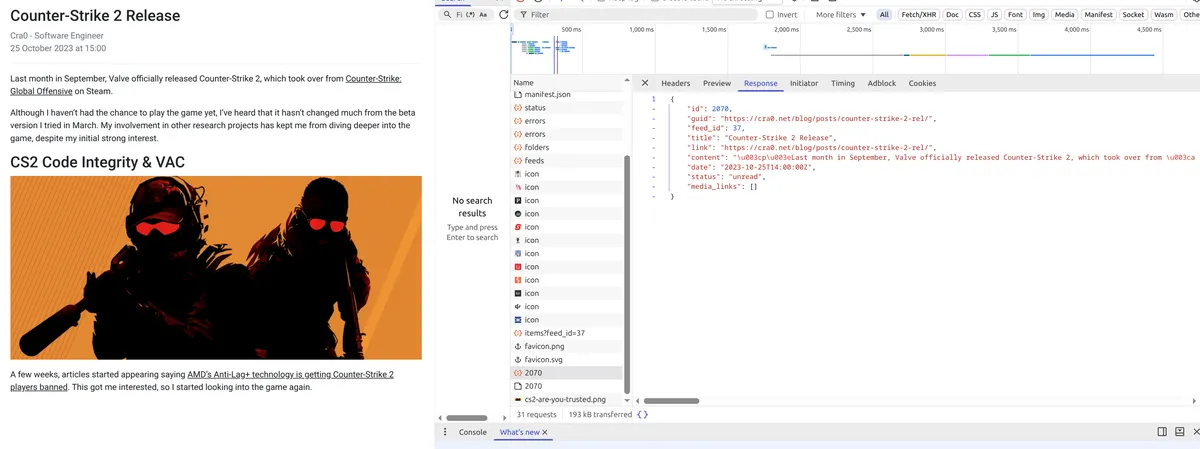1200x449 pixels.
Task: Select the JS request type filter
Action: pyautogui.click(x=994, y=15)
